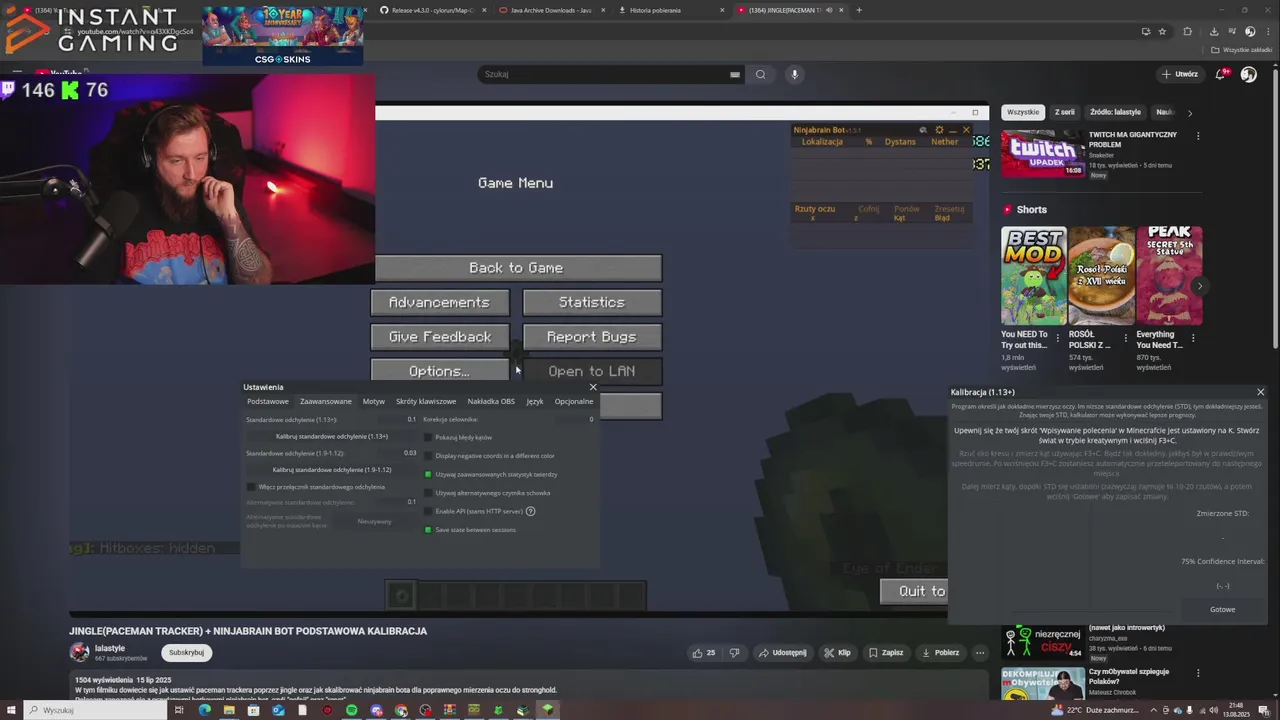Open options menu for the You NEED To Try short

click(x=1058, y=339)
